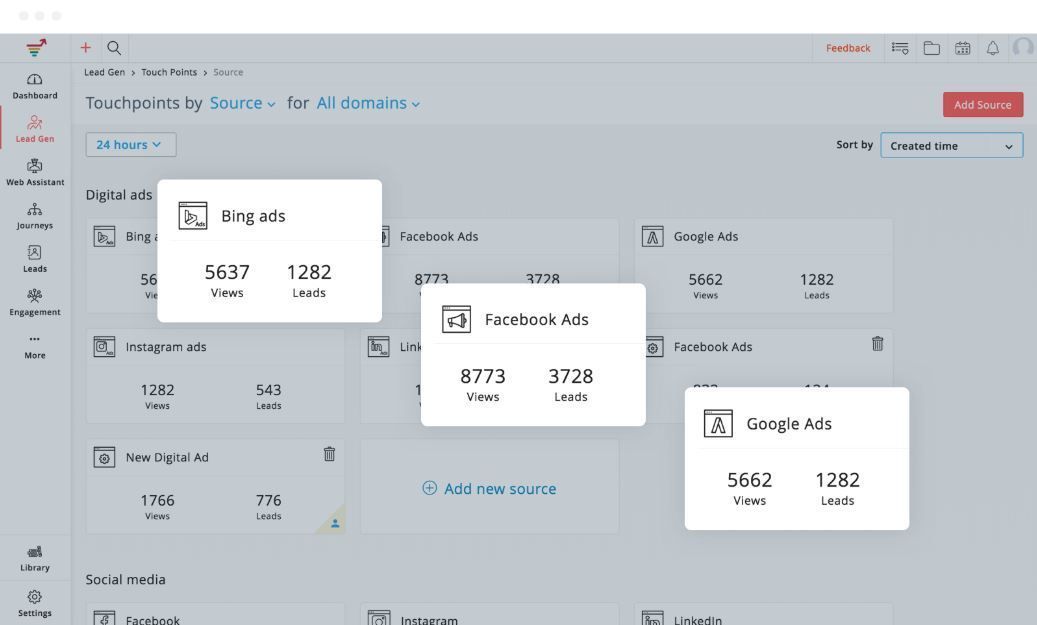Go to Lead Gen via the breadcrumb
This screenshot has height=625, width=1037.
[x=104, y=72]
